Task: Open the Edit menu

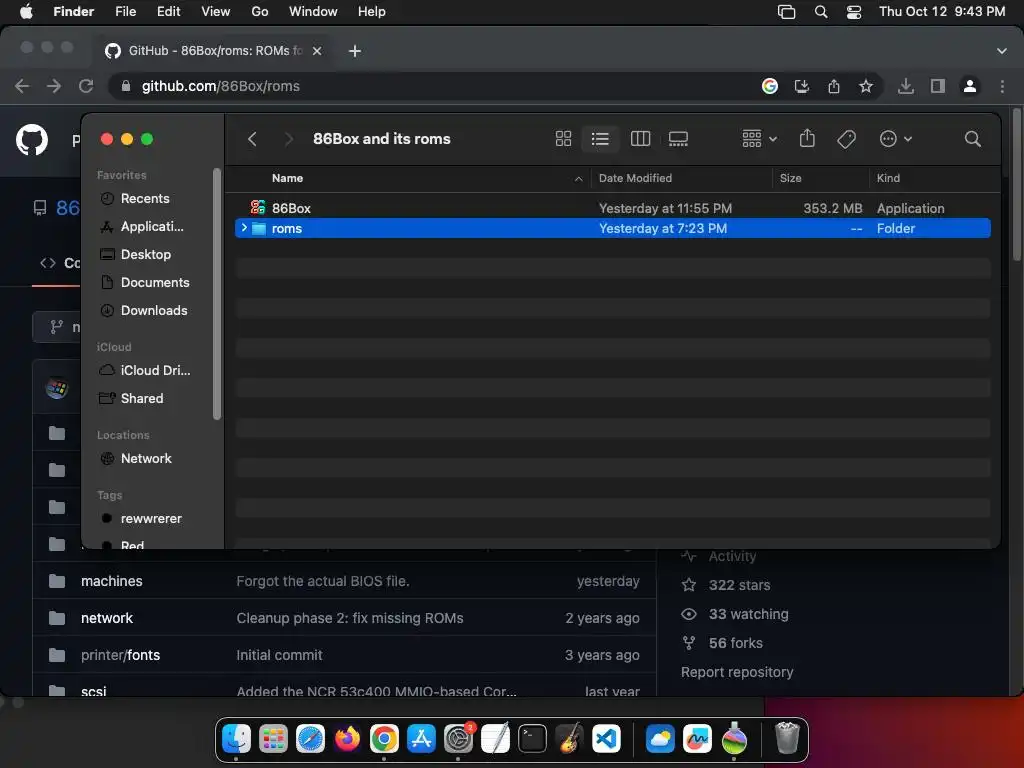Action: 168,12
